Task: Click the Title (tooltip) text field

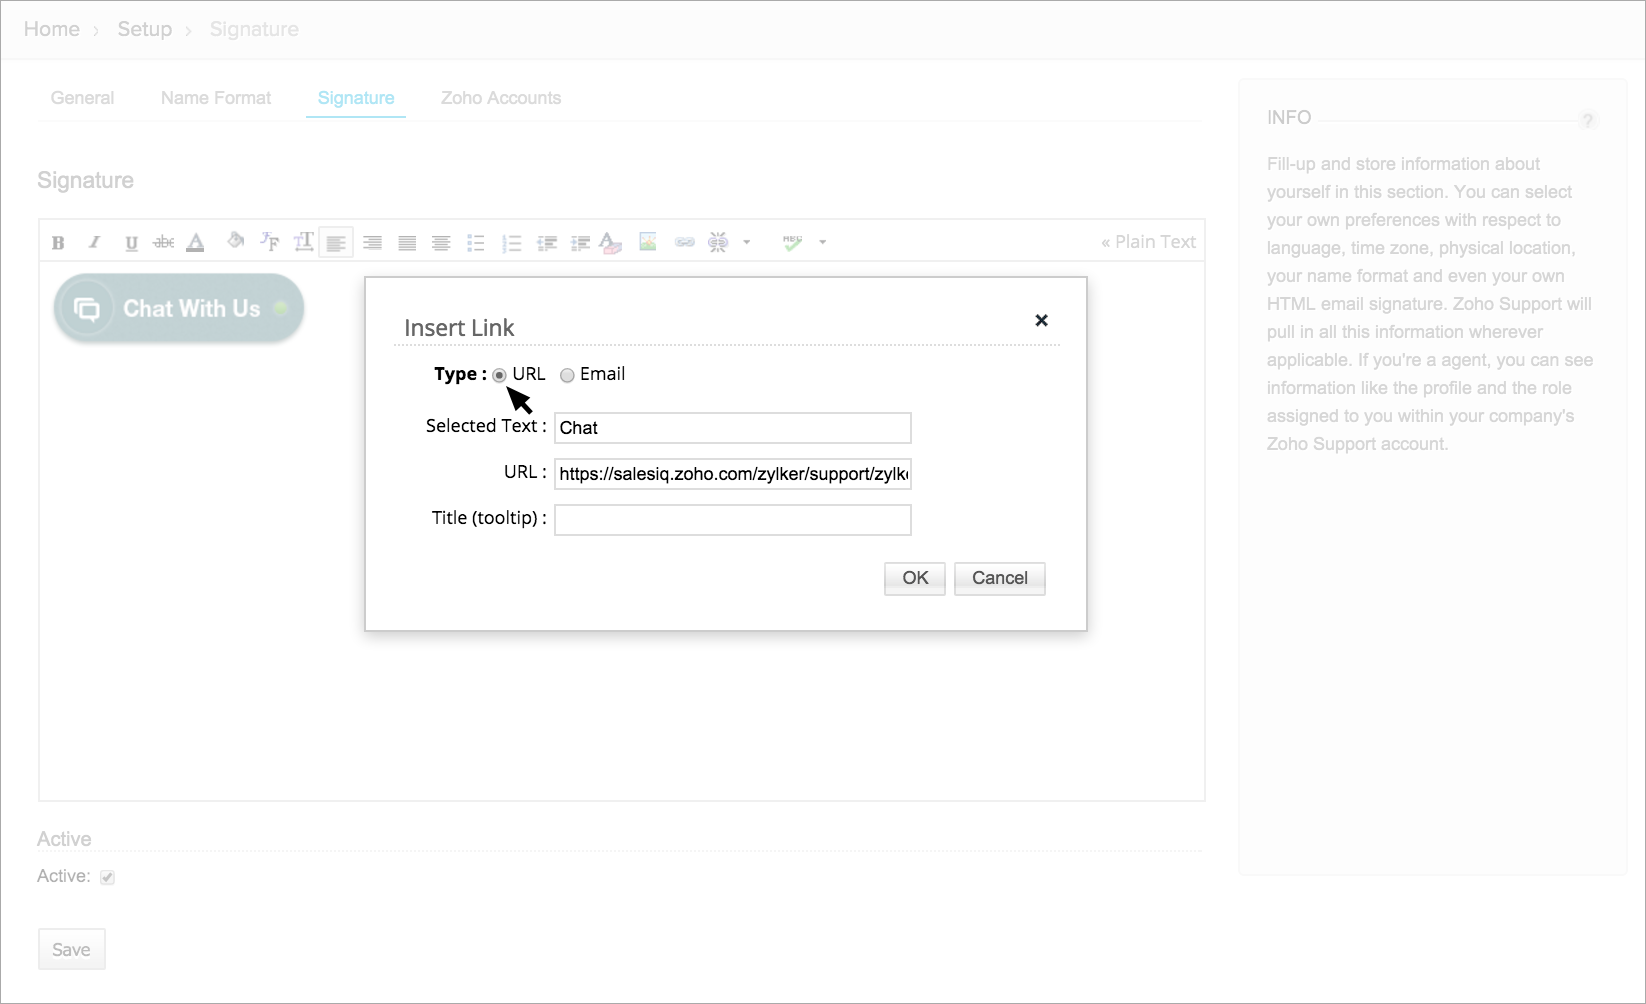Action: pyautogui.click(x=732, y=520)
